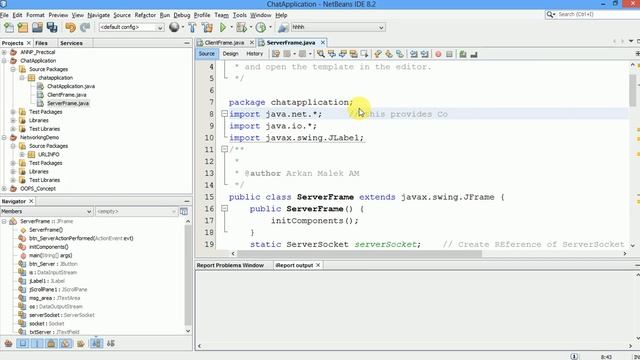Select btn_ServerActionPerformed in Navigator
The height and width of the screenshot is (360, 640).
coord(81,238)
